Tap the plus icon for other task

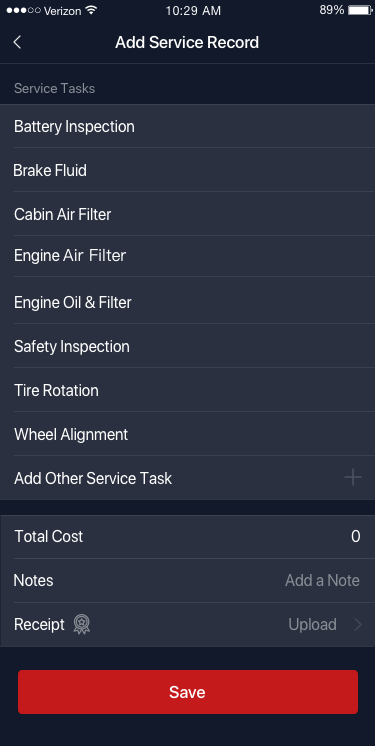(353, 477)
